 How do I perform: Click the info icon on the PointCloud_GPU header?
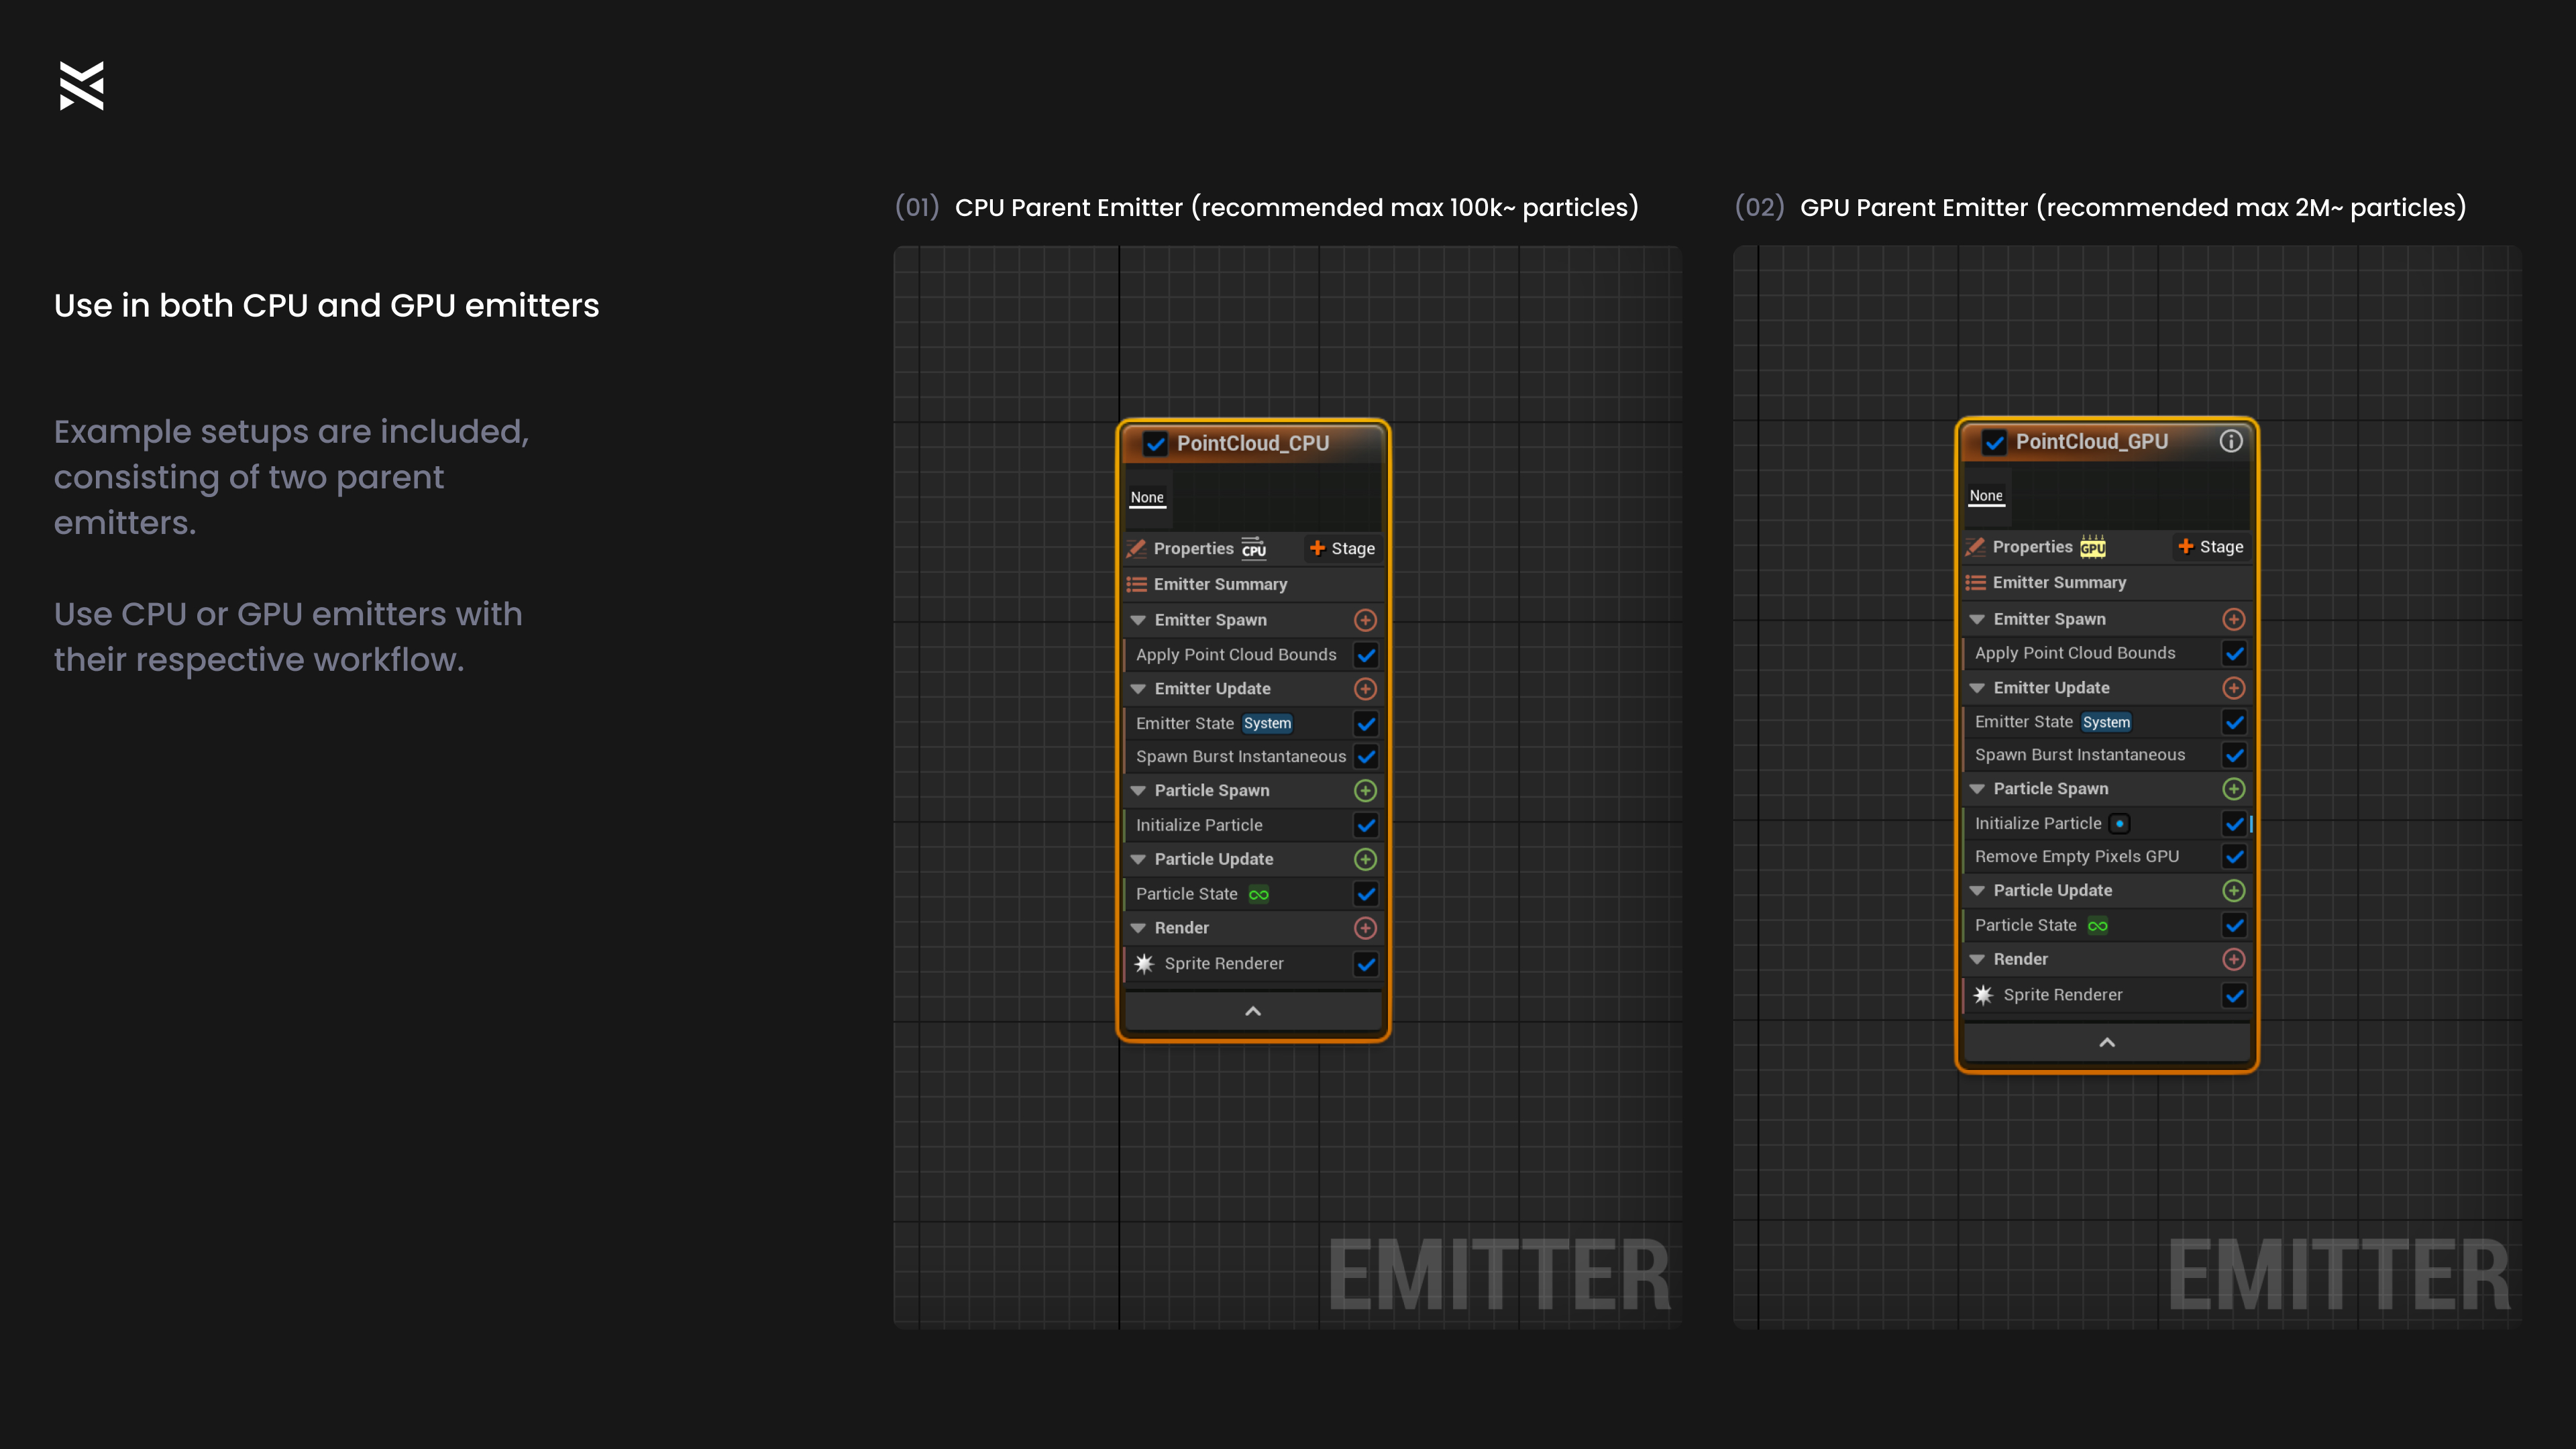[x=2230, y=441]
